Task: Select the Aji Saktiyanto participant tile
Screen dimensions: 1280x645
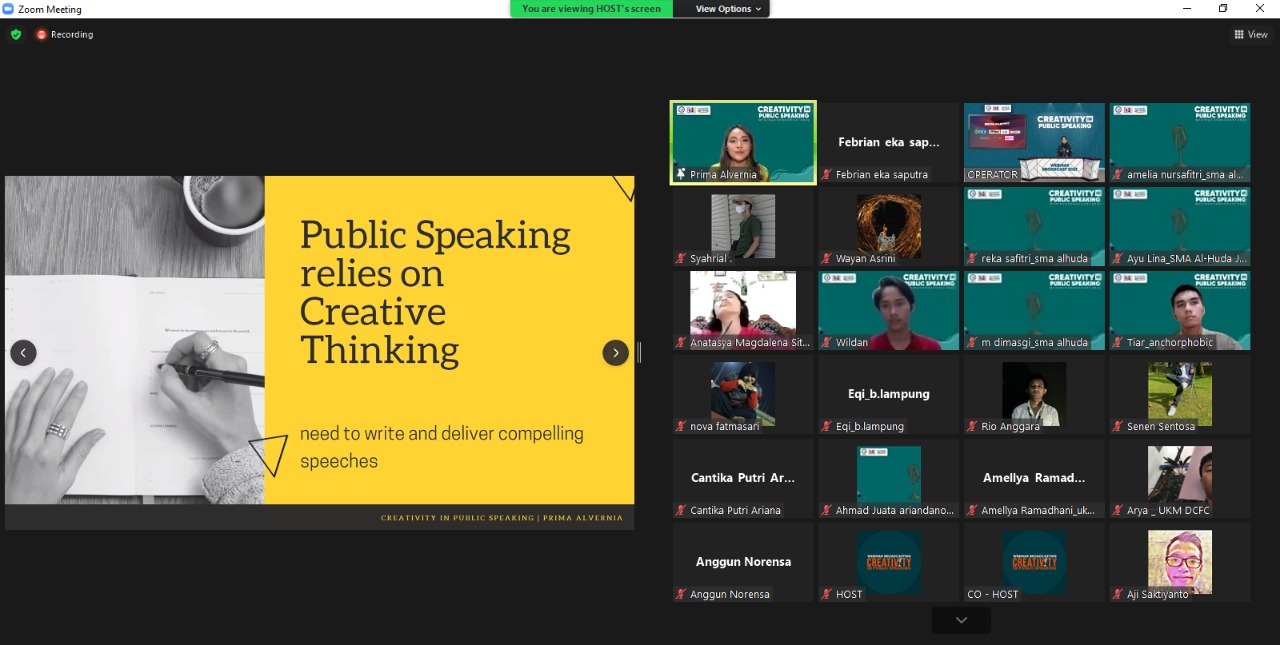Action: (x=1180, y=562)
